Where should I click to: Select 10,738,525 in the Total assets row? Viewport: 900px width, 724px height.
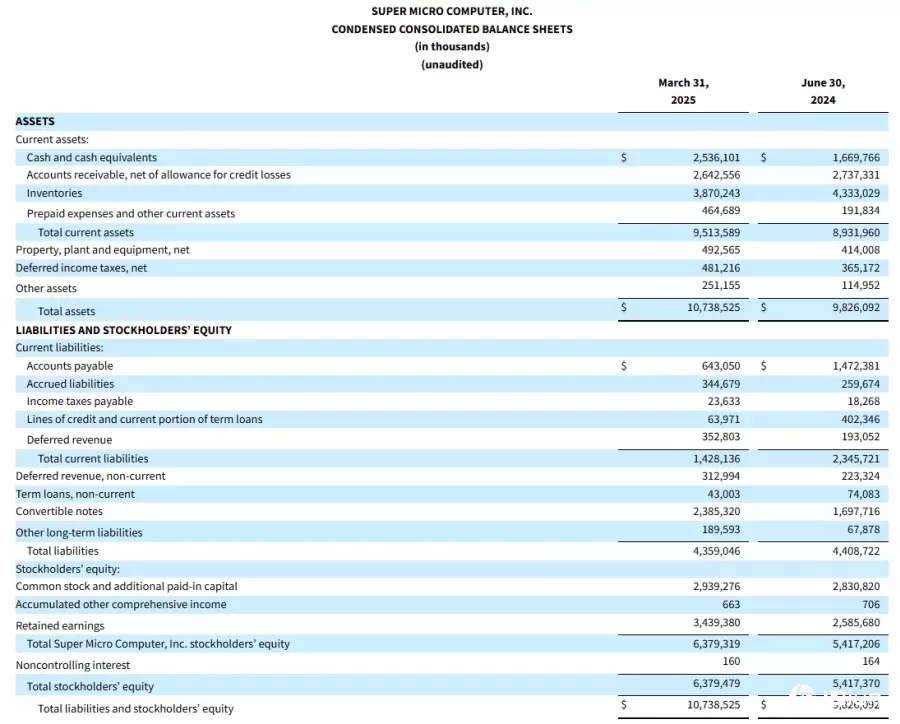tap(713, 307)
